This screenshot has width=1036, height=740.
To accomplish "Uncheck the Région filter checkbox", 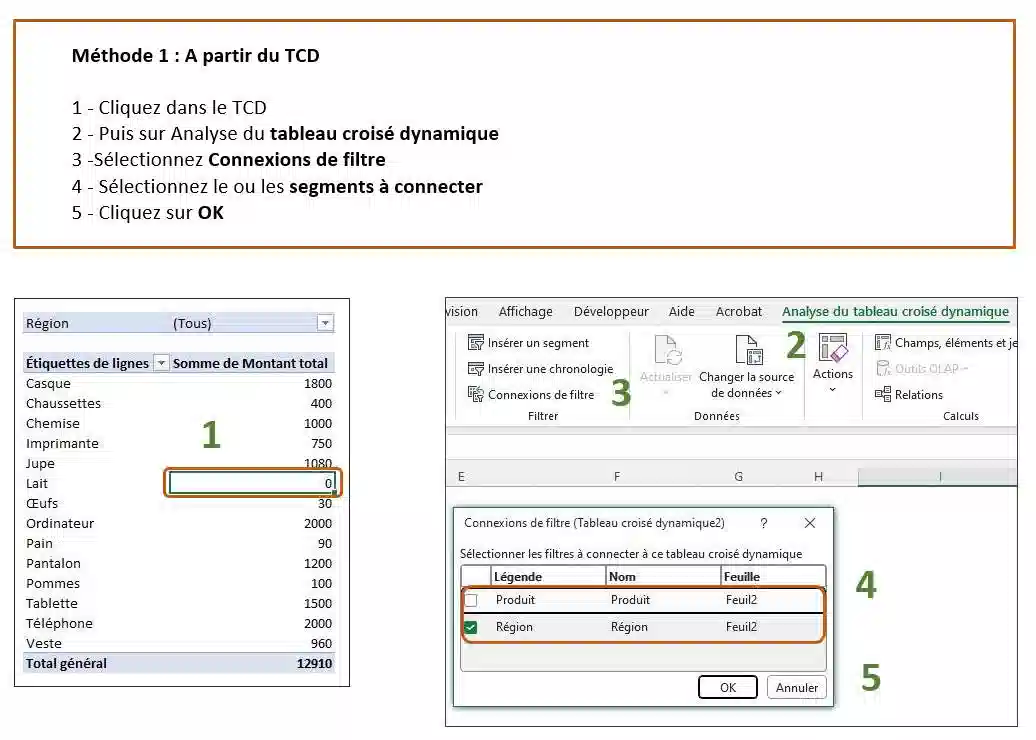I will pyautogui.click(x=471, y=627).
